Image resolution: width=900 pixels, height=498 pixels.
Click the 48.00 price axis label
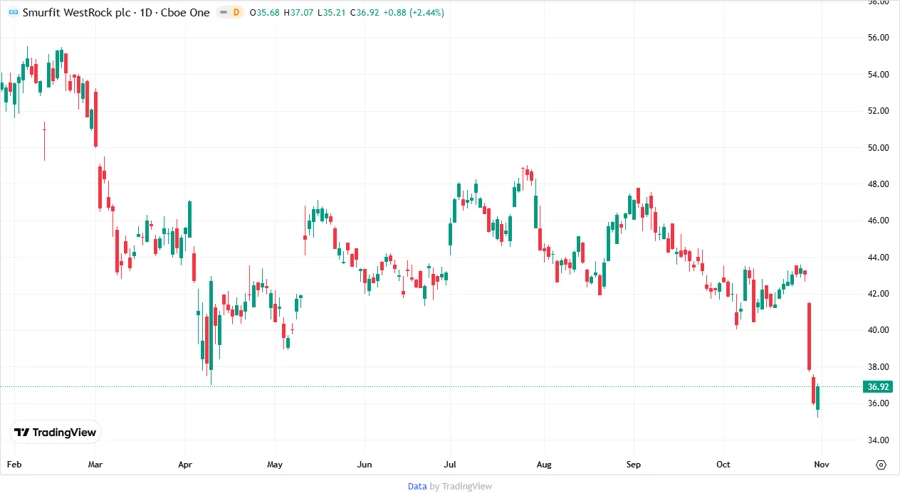[x=878, y=184]
